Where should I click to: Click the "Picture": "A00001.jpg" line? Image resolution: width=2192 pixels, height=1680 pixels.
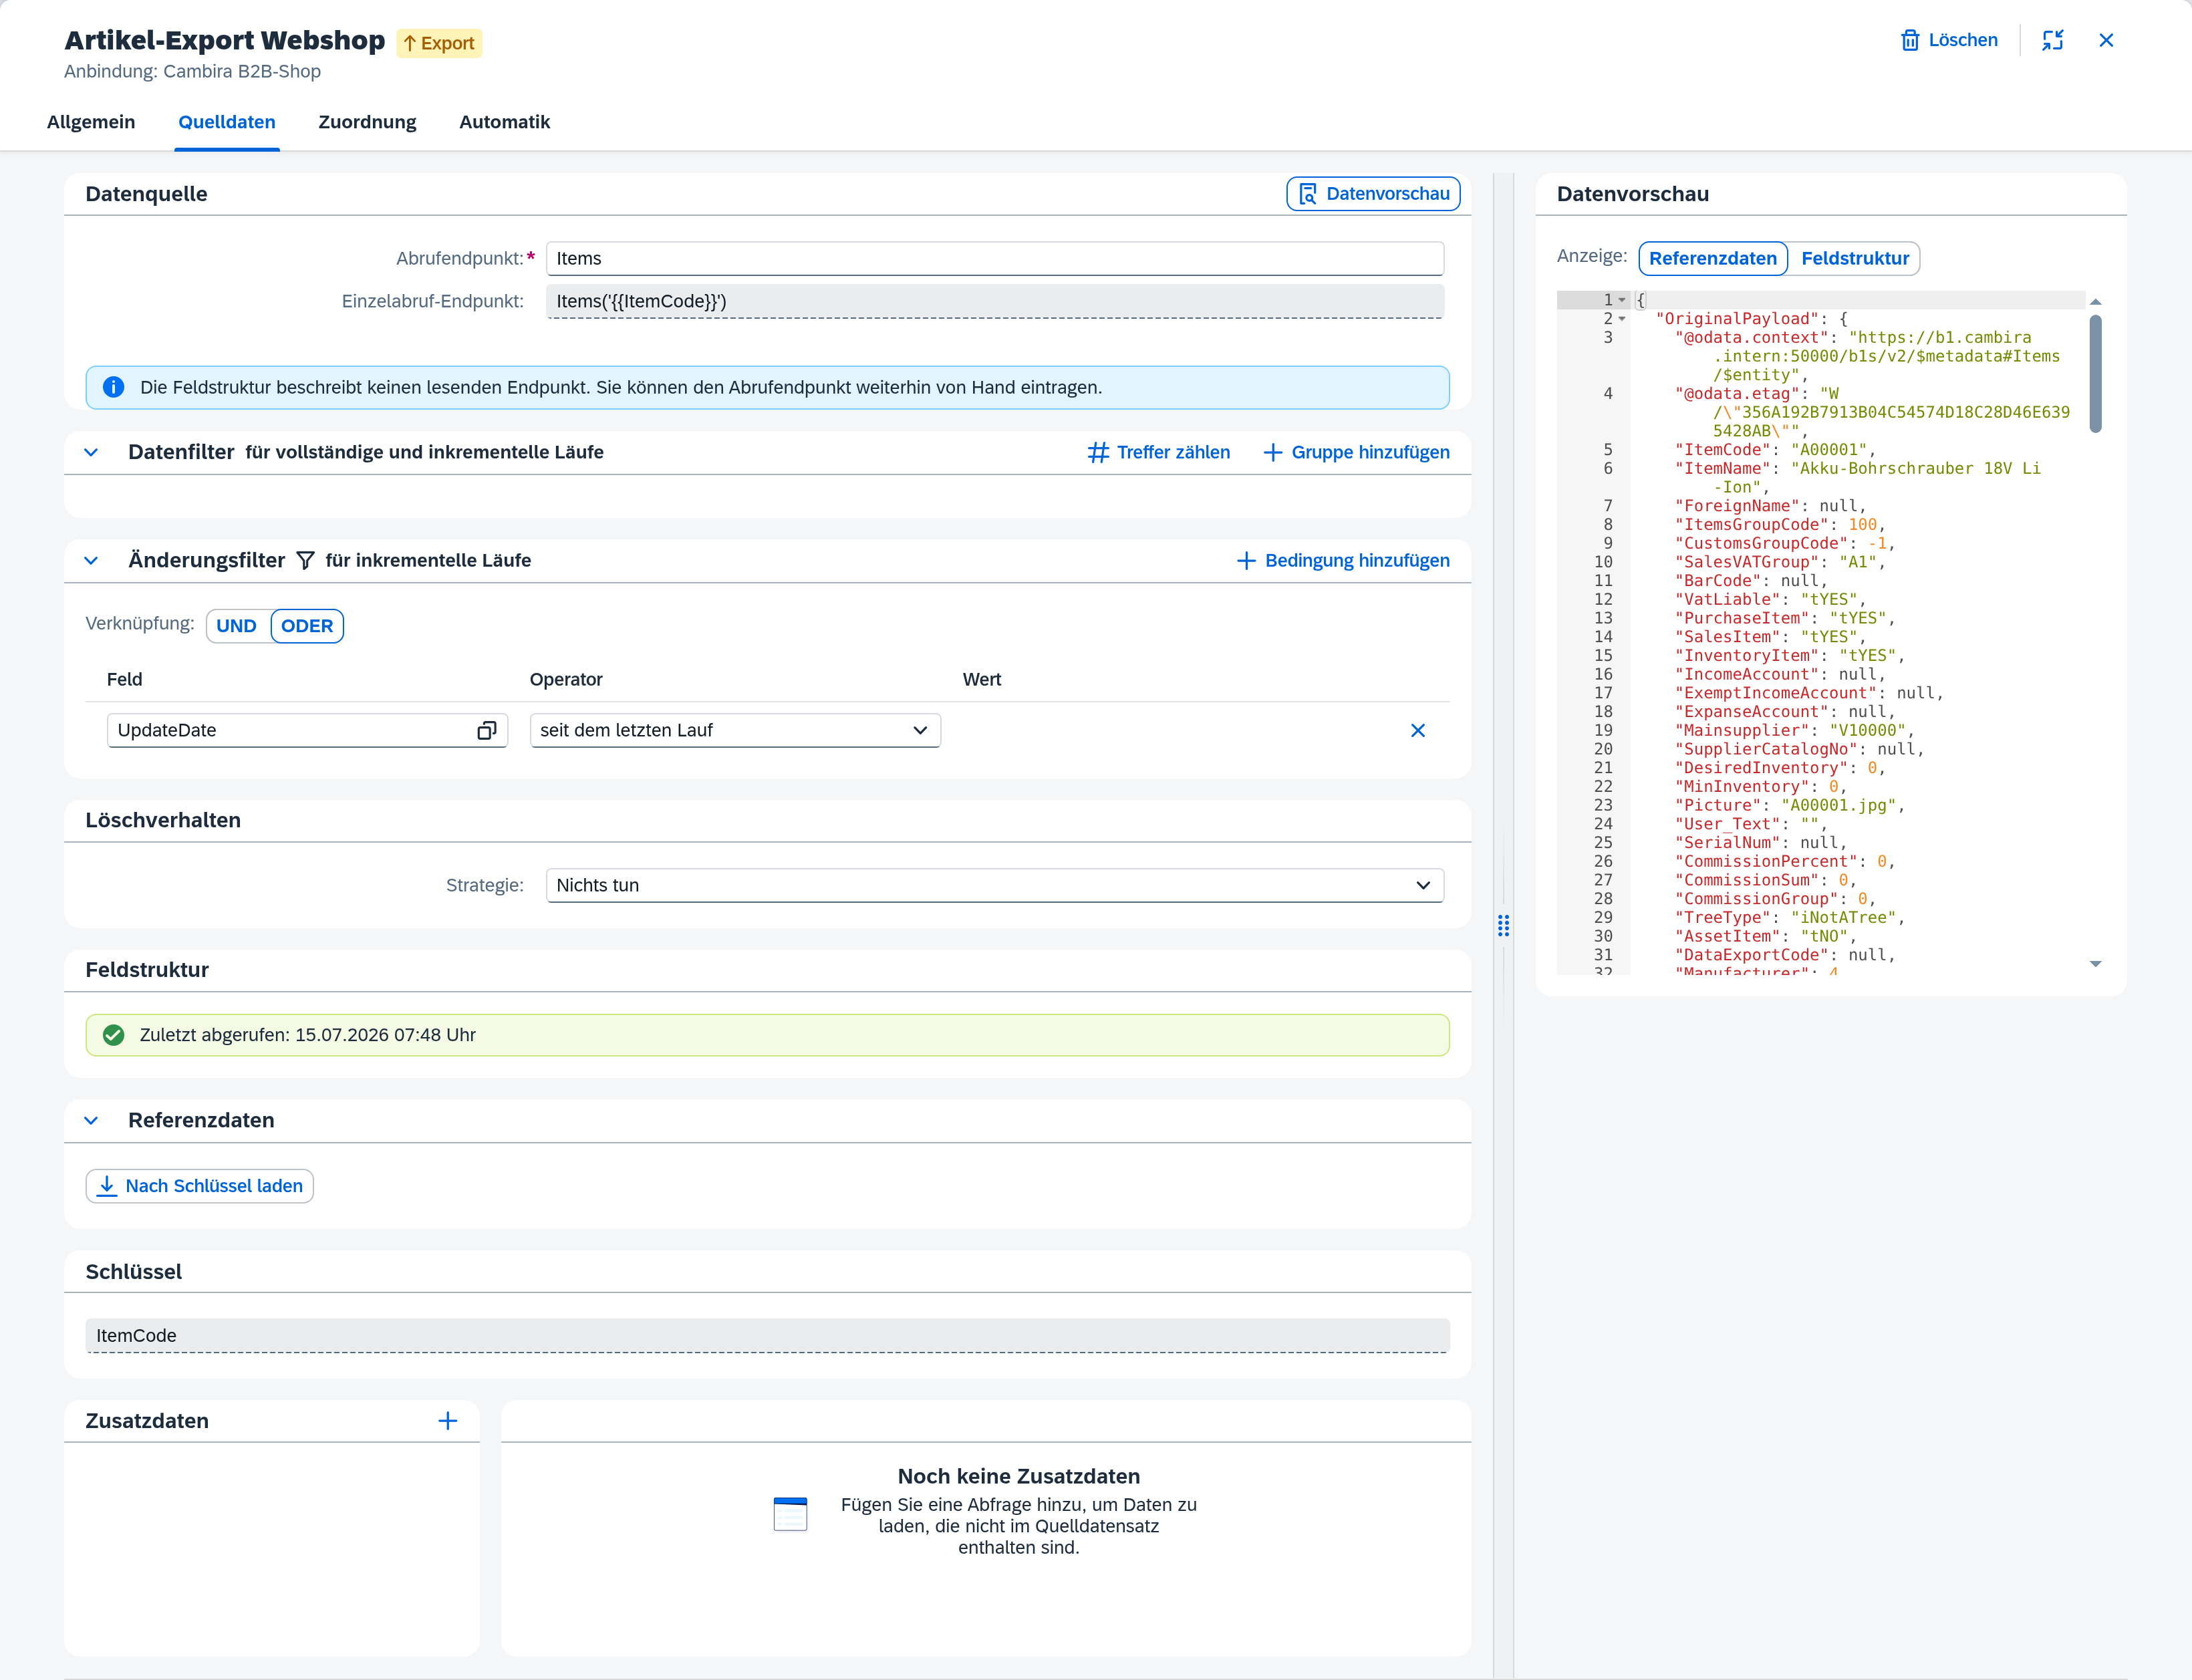point(1790,805)
